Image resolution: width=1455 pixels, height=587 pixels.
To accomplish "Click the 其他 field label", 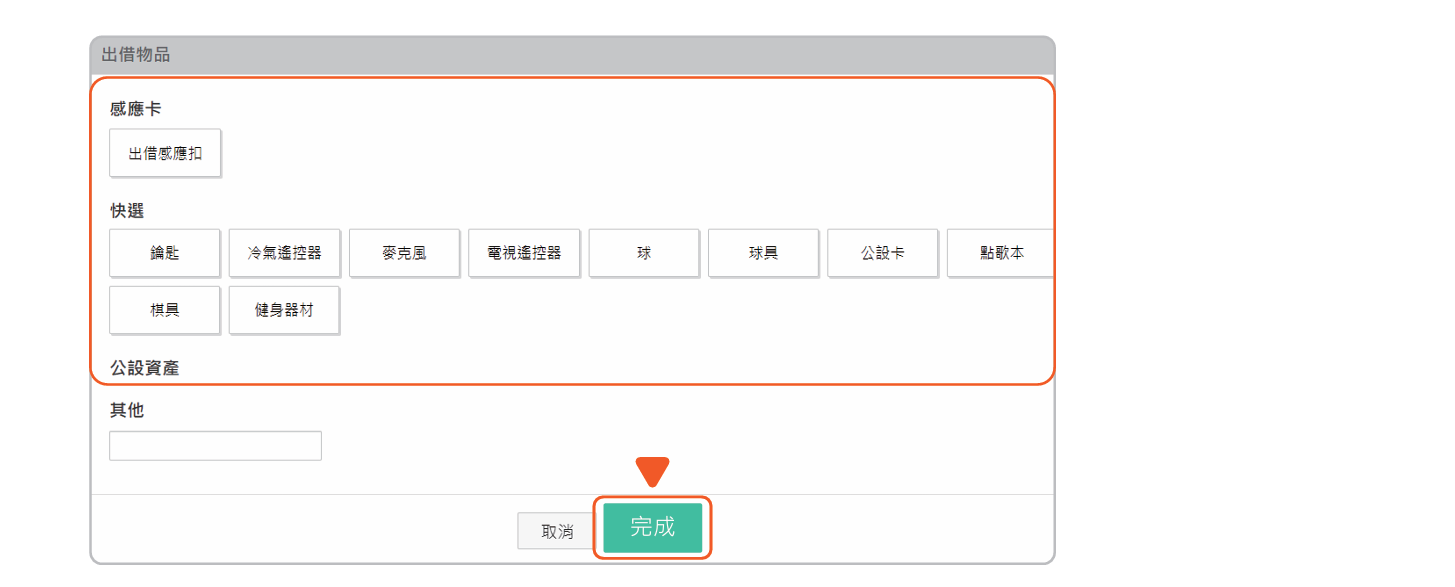I will point(127,410).
